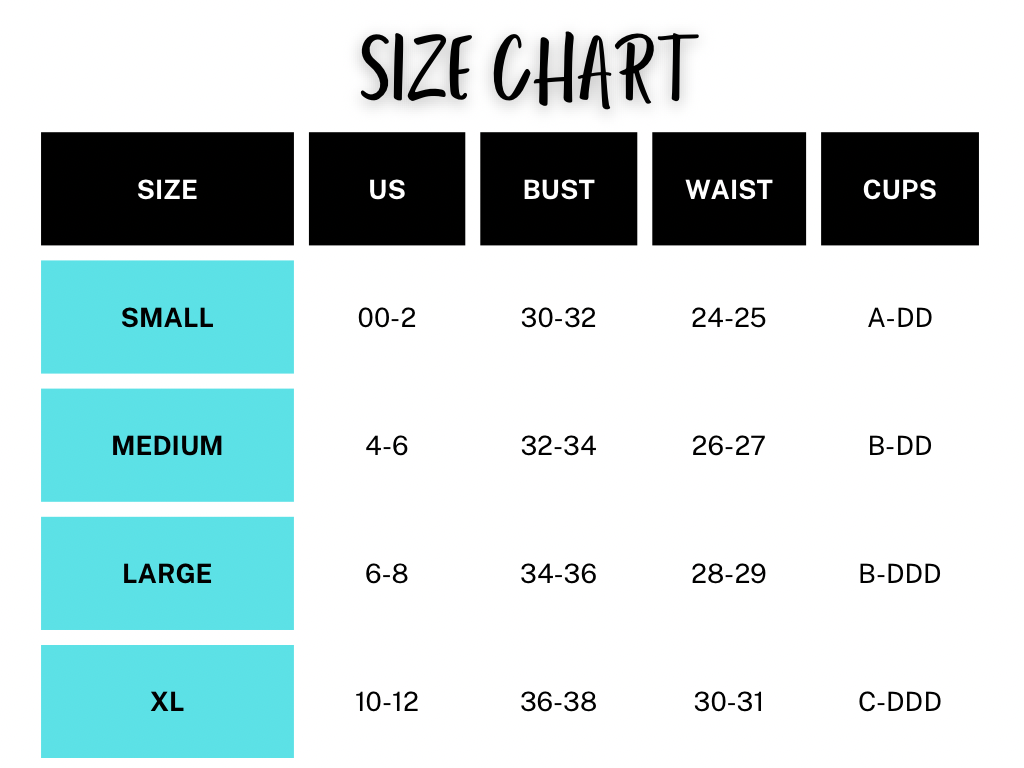This screenshot has height=768, width=1024.
Task: Select the SIZE column header
Action: 167,189
